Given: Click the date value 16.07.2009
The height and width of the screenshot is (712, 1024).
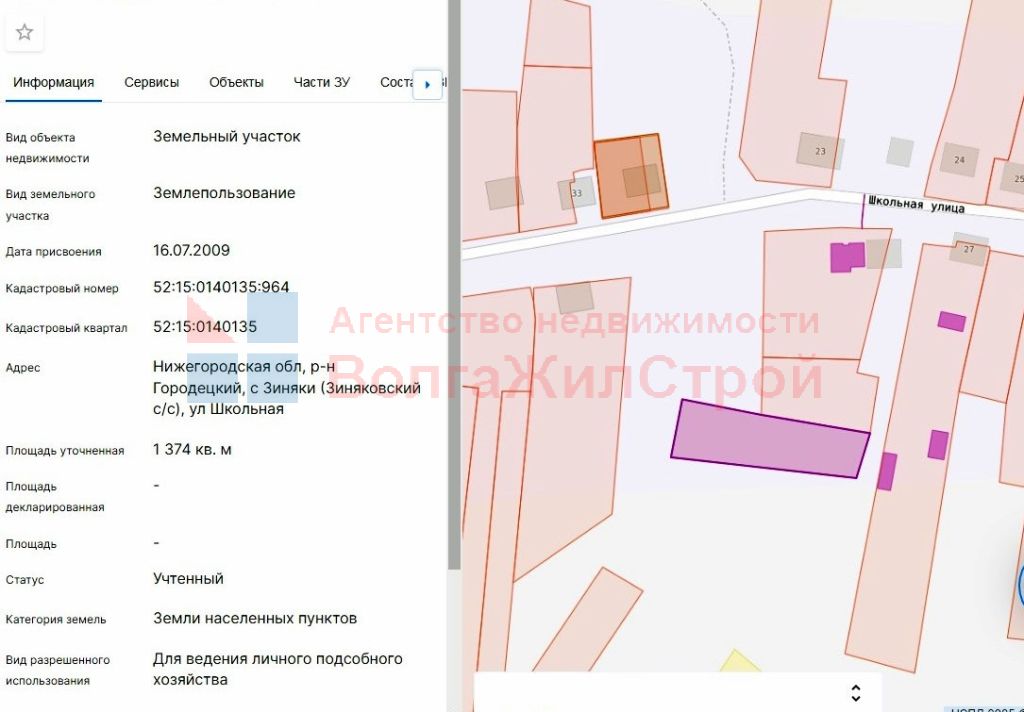Looking at the screenshot, I should (x=191, y=250).
